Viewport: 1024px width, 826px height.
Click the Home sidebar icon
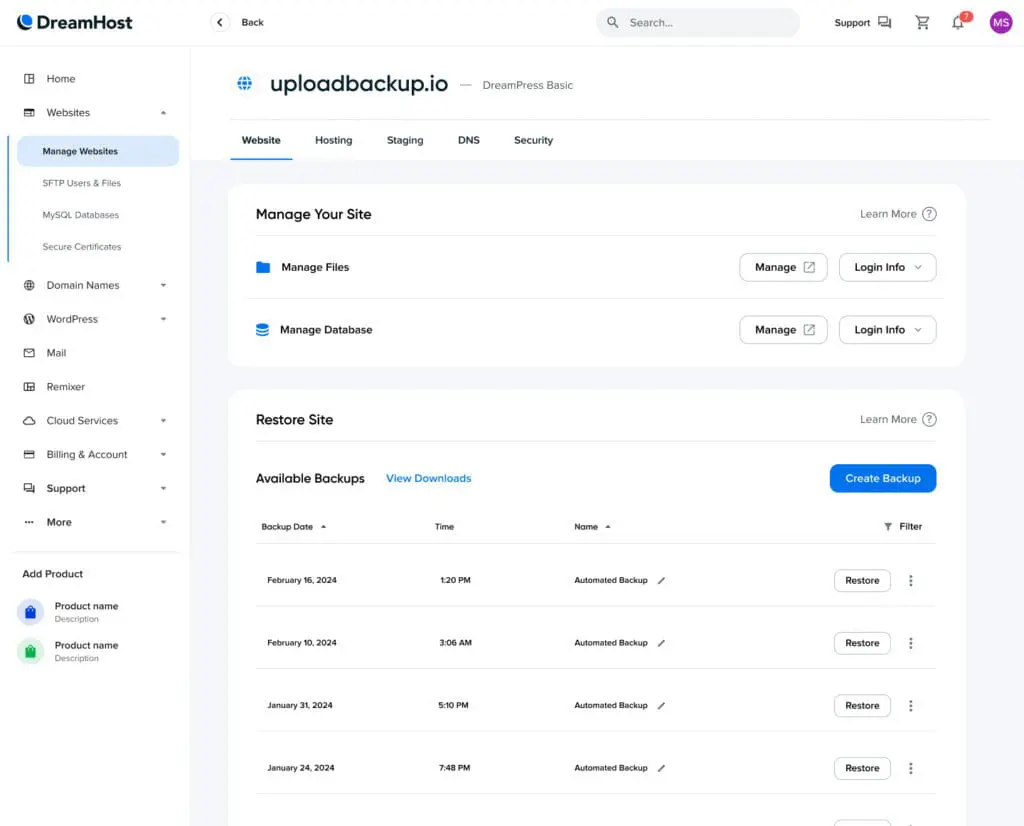point(29,79)
